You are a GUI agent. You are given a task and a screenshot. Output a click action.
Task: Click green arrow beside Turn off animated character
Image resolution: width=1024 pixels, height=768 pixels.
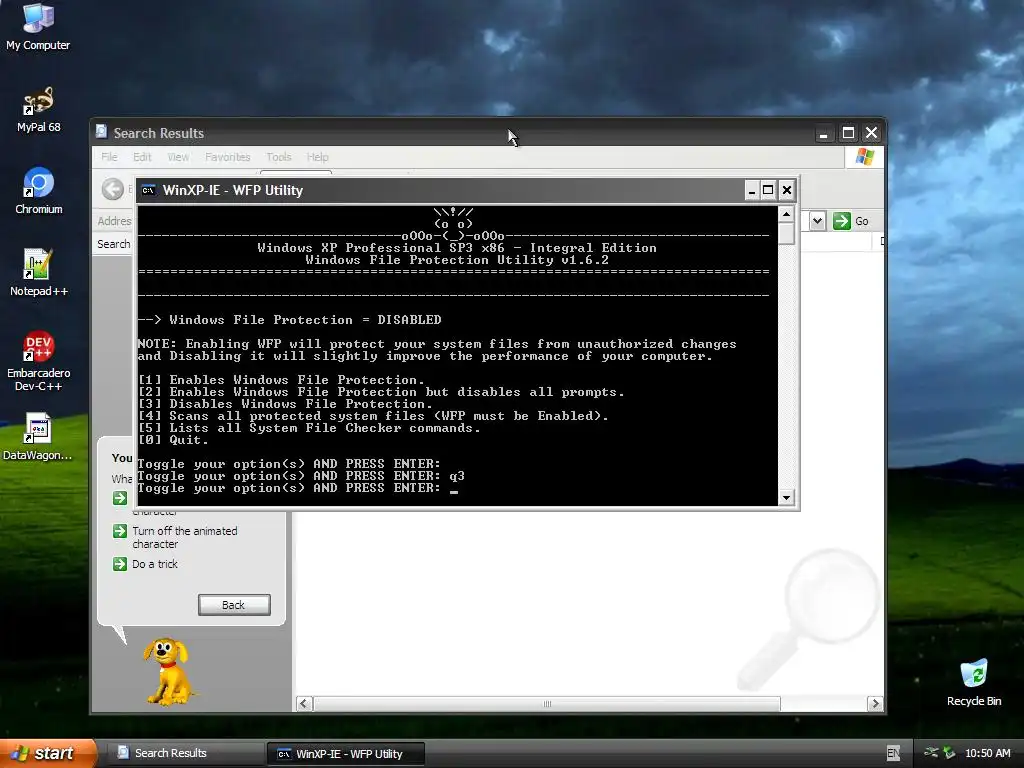[120, 531]
